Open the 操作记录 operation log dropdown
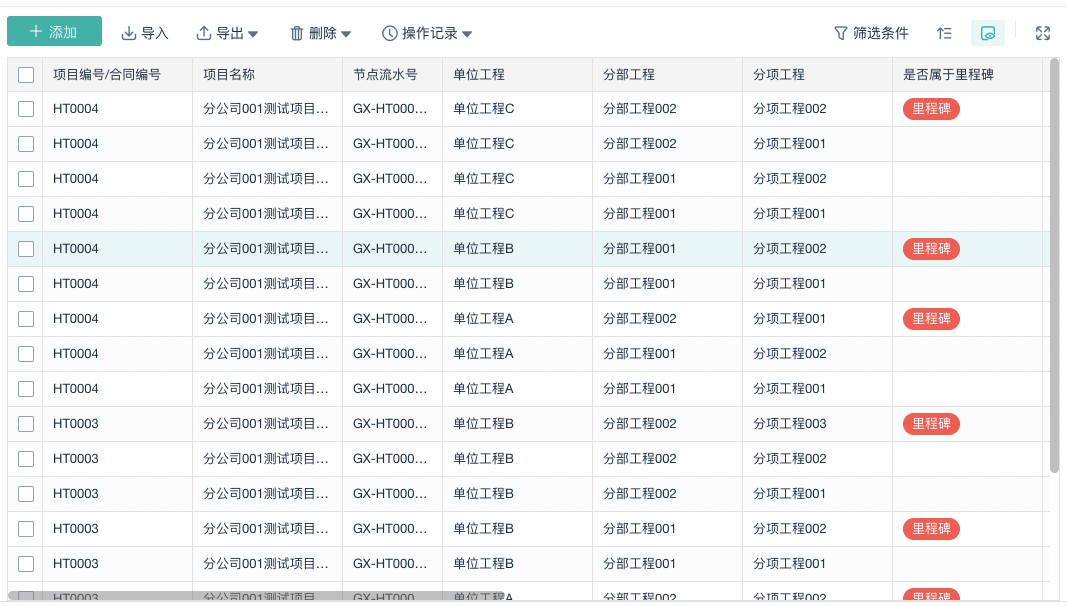 point(427,33)
